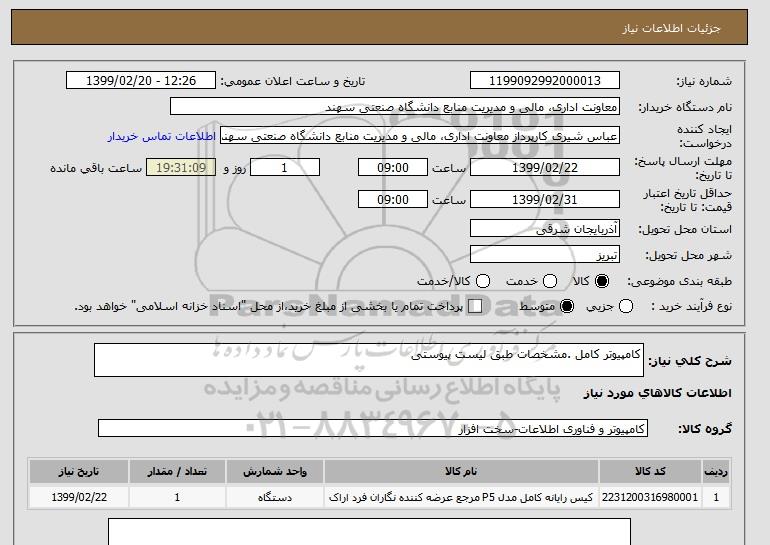
Task: Click the جزئیات اطلاعات نیاز header title
Action: [671, 28]
